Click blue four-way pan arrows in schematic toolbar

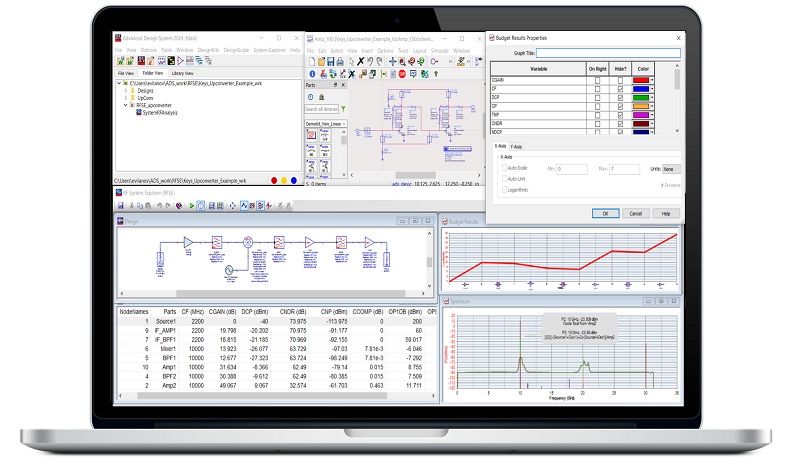tap(392, 62)
